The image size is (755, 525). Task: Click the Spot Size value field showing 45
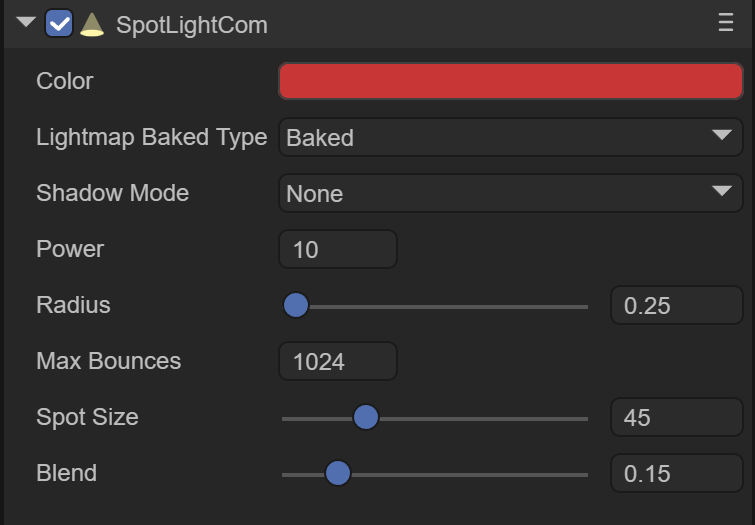676,418
